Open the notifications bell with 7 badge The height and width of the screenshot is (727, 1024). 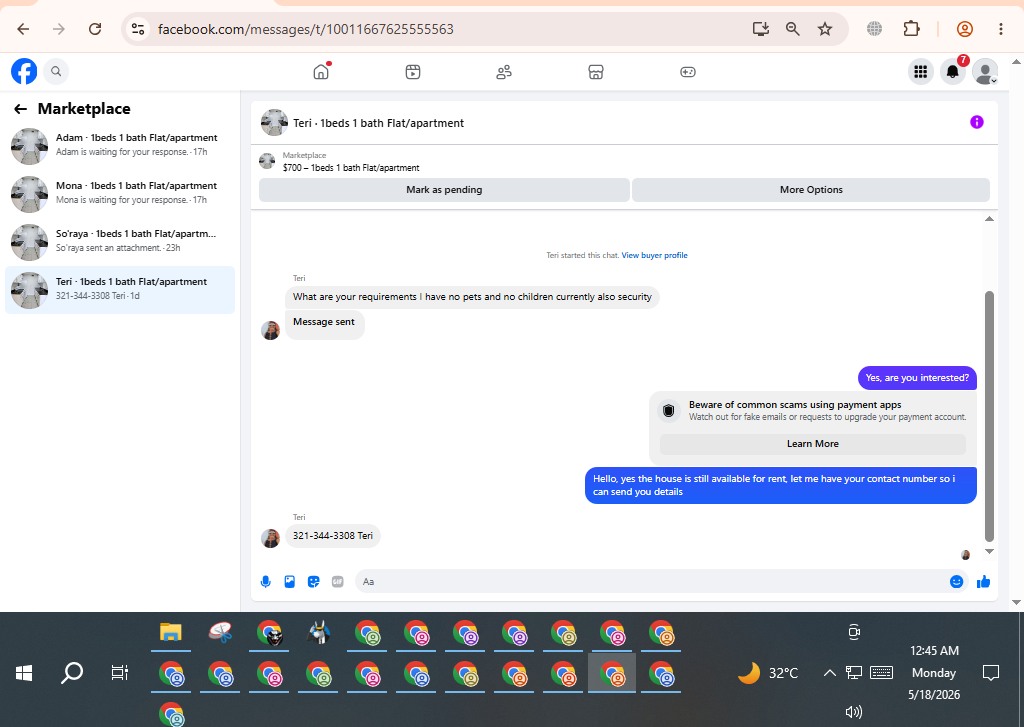(953, 71)
